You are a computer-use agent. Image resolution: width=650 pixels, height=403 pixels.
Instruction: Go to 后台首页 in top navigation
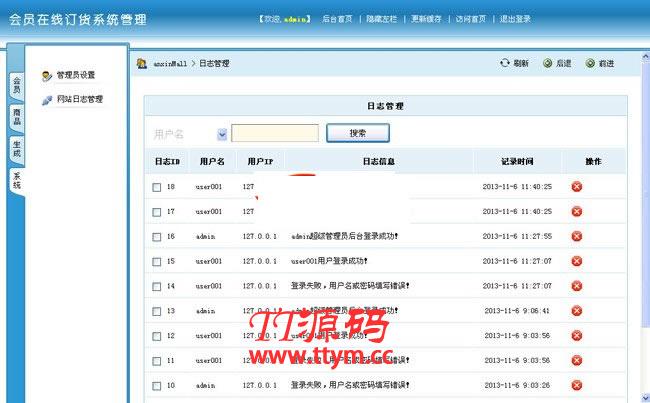(x=337, y=19)
